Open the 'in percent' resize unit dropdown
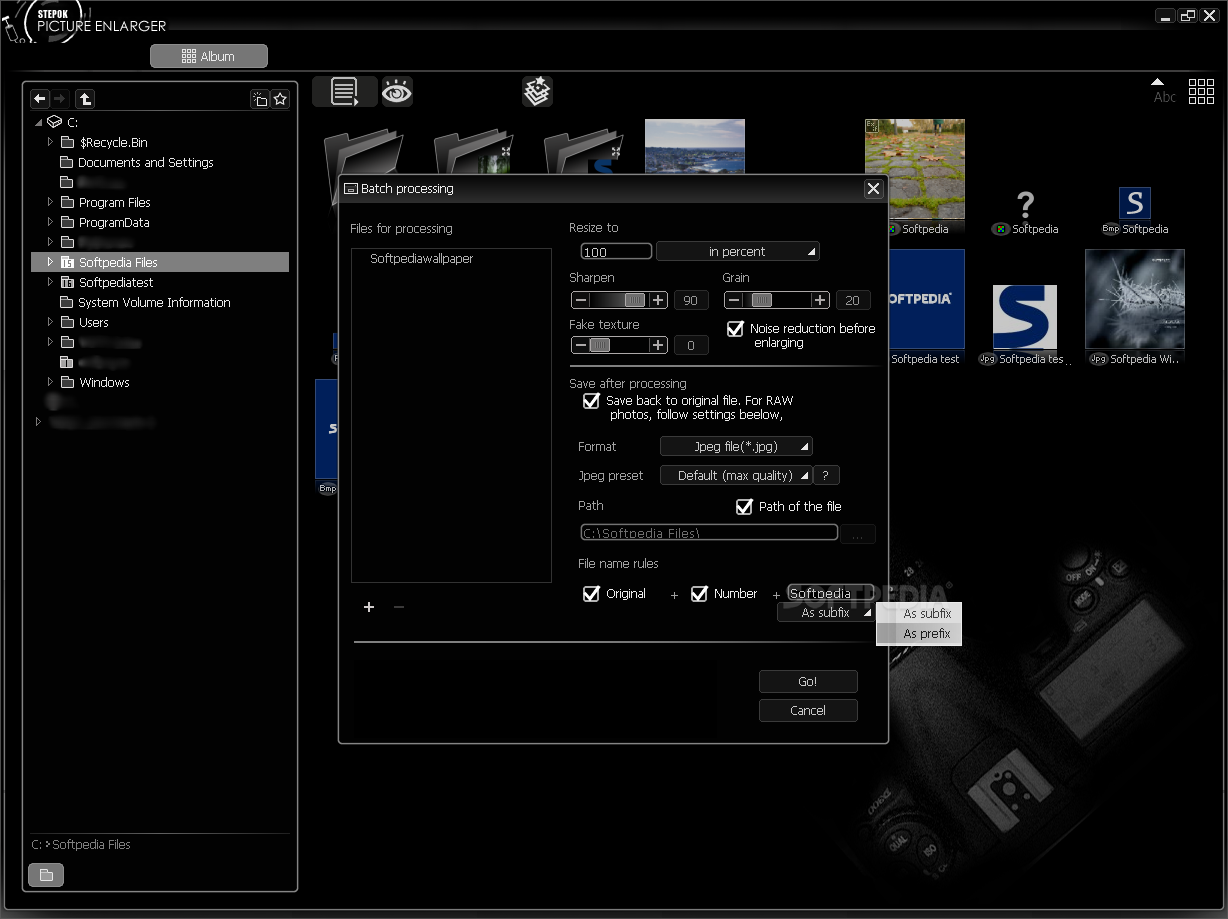This screenshot has height=919, width=1228. (738, 251)
